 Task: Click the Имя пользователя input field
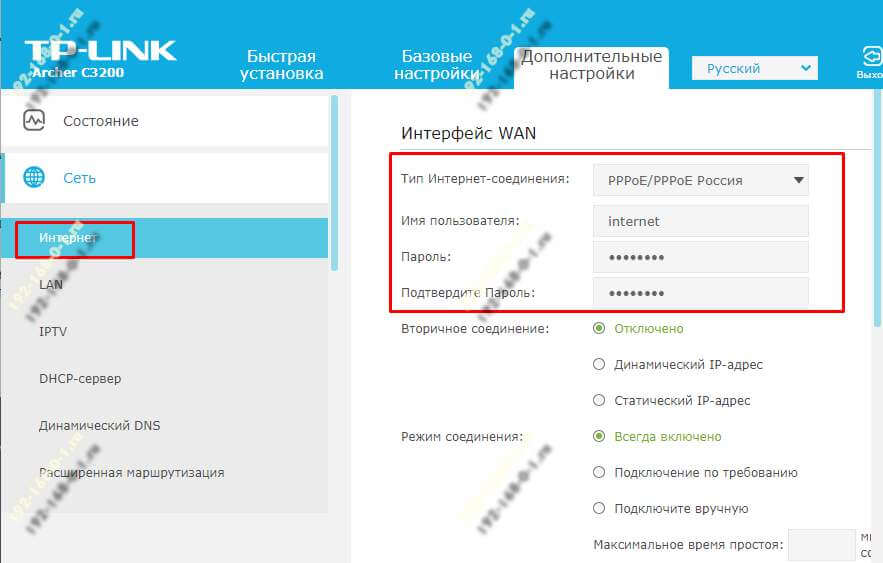(701, 221)
